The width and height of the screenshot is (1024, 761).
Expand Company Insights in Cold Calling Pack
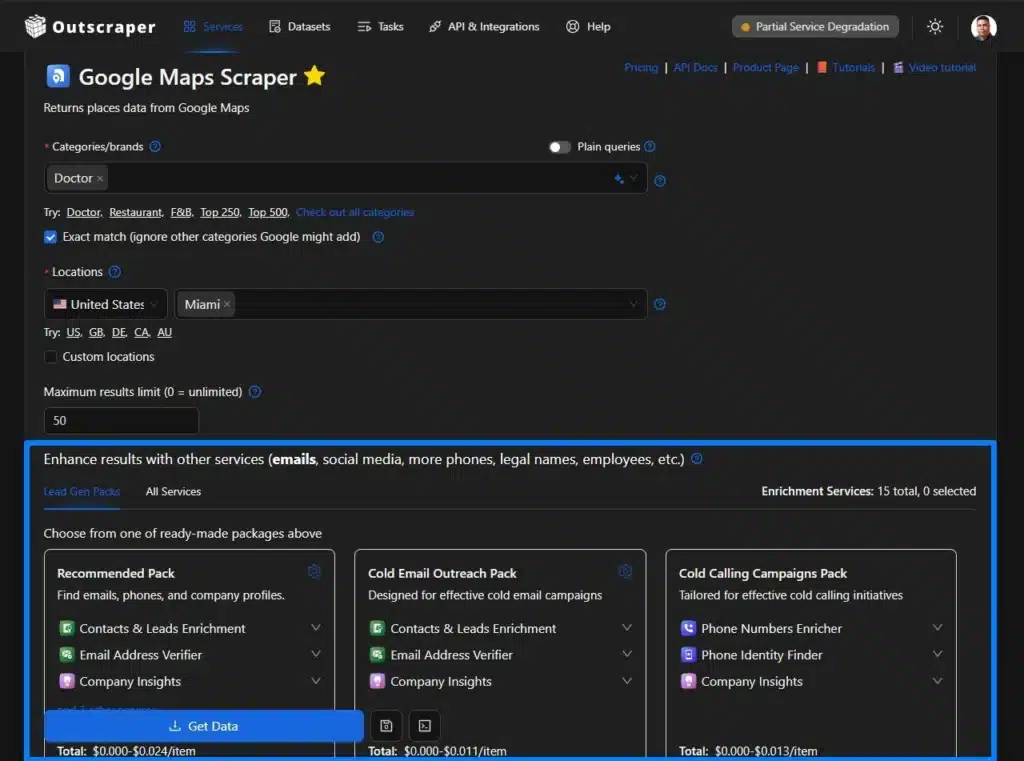[937, 681]
